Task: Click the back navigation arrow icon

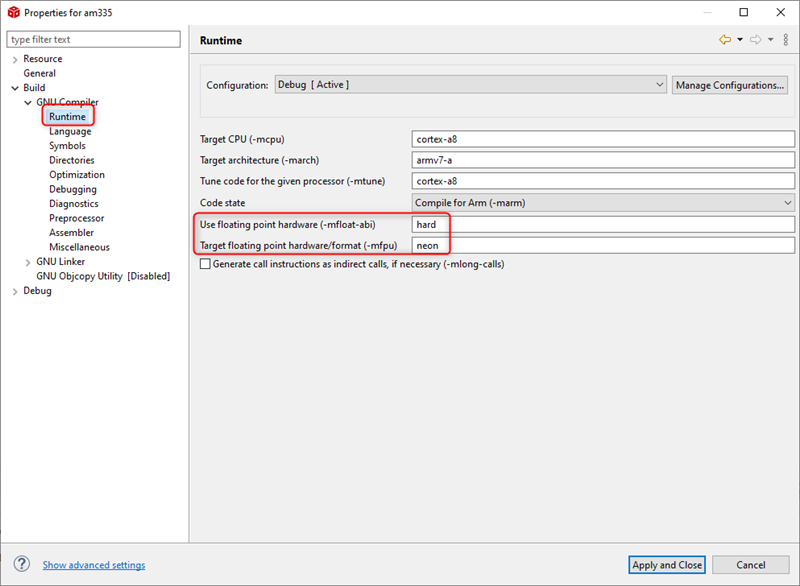Action: pos(724,40)
